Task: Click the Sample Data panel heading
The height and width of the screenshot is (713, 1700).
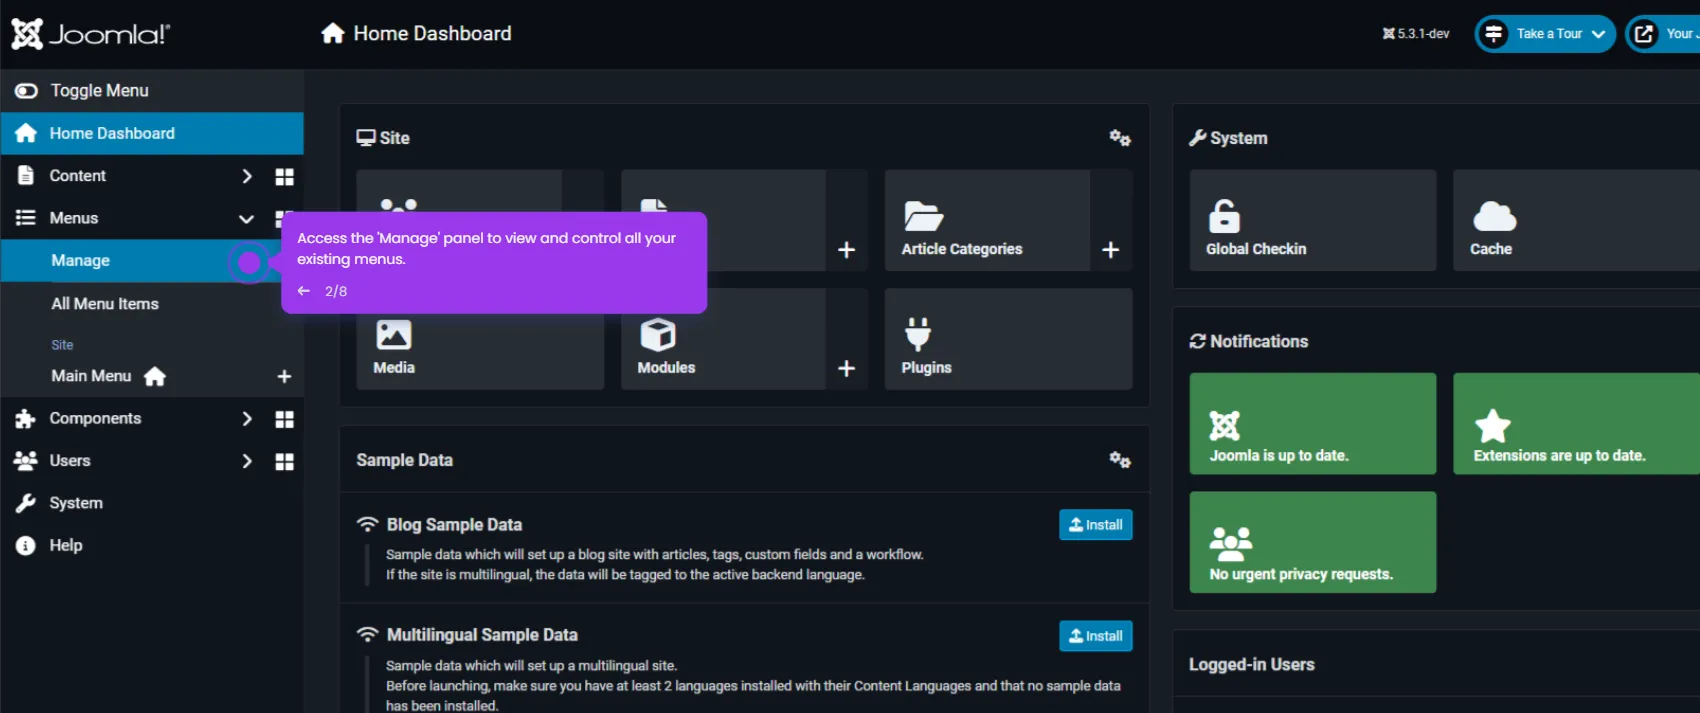Action: pos(404,460)
